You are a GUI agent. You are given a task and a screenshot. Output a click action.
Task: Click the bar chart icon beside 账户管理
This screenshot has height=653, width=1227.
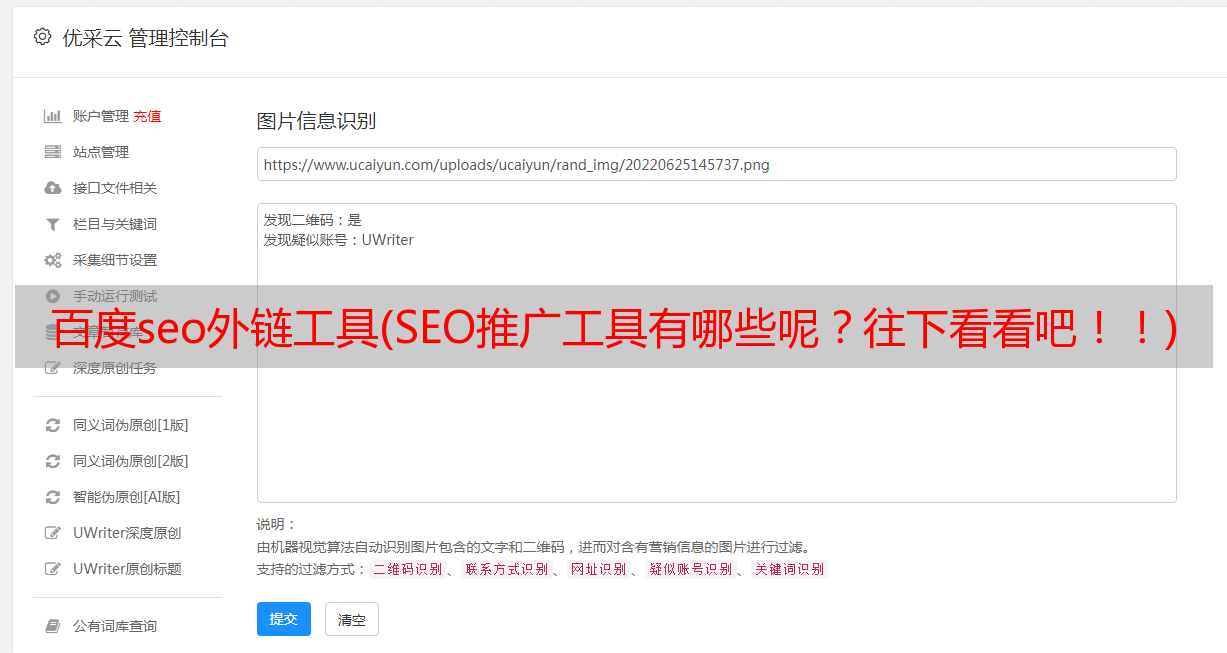(x=53, y=116)
